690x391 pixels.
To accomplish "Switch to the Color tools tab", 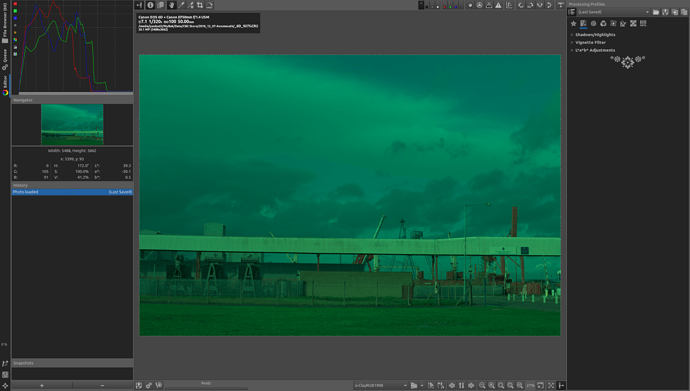I will (603, 23).
